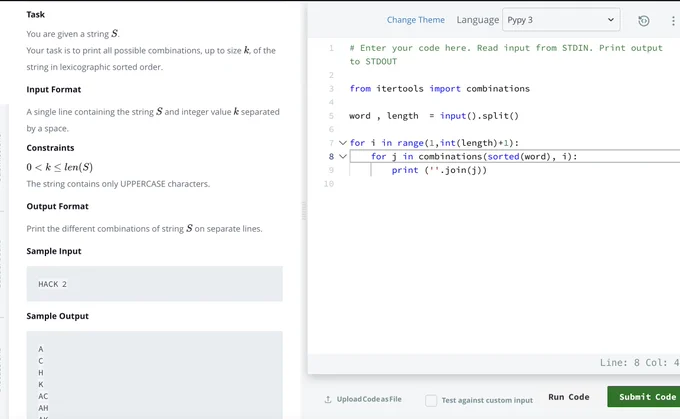
Task: Click 'The string contains only UPPERCASE characters' text
Action: pos(118,184)
